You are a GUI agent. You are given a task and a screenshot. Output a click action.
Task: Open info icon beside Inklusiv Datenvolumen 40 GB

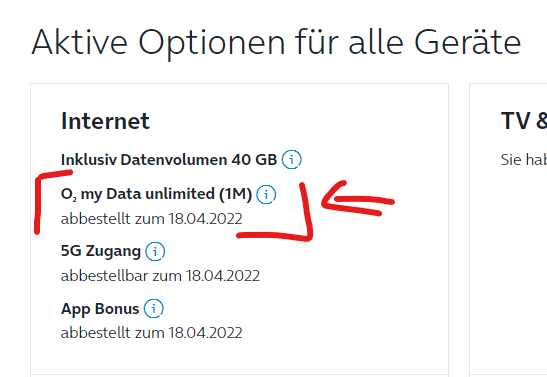pos(292,159)
